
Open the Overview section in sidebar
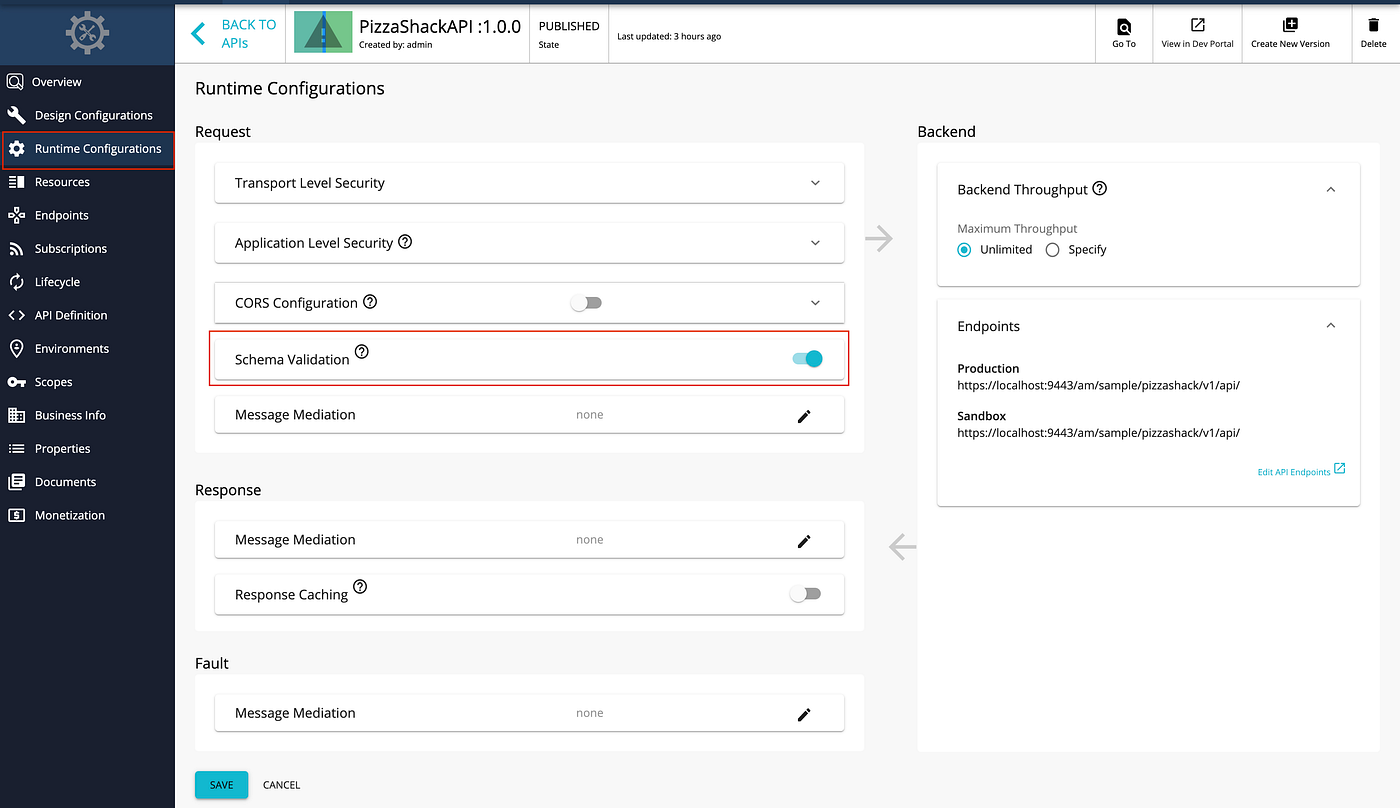point(58,81)
